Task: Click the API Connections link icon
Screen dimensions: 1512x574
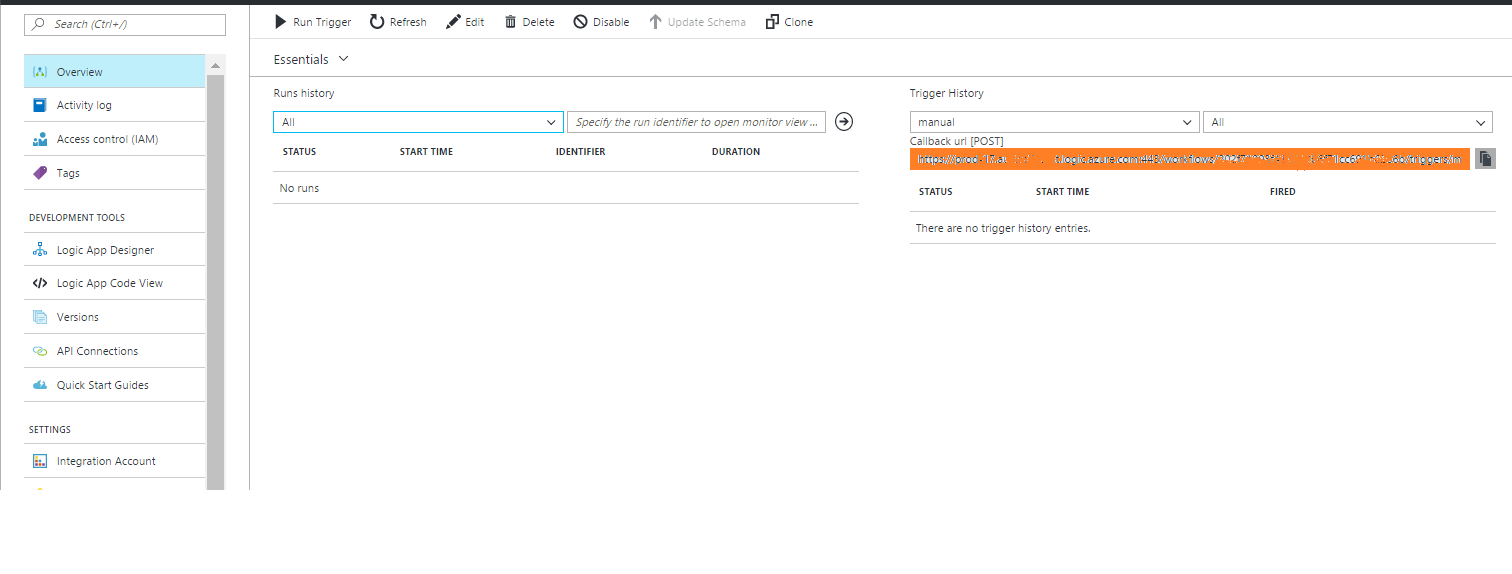Action: pos(40,351)
